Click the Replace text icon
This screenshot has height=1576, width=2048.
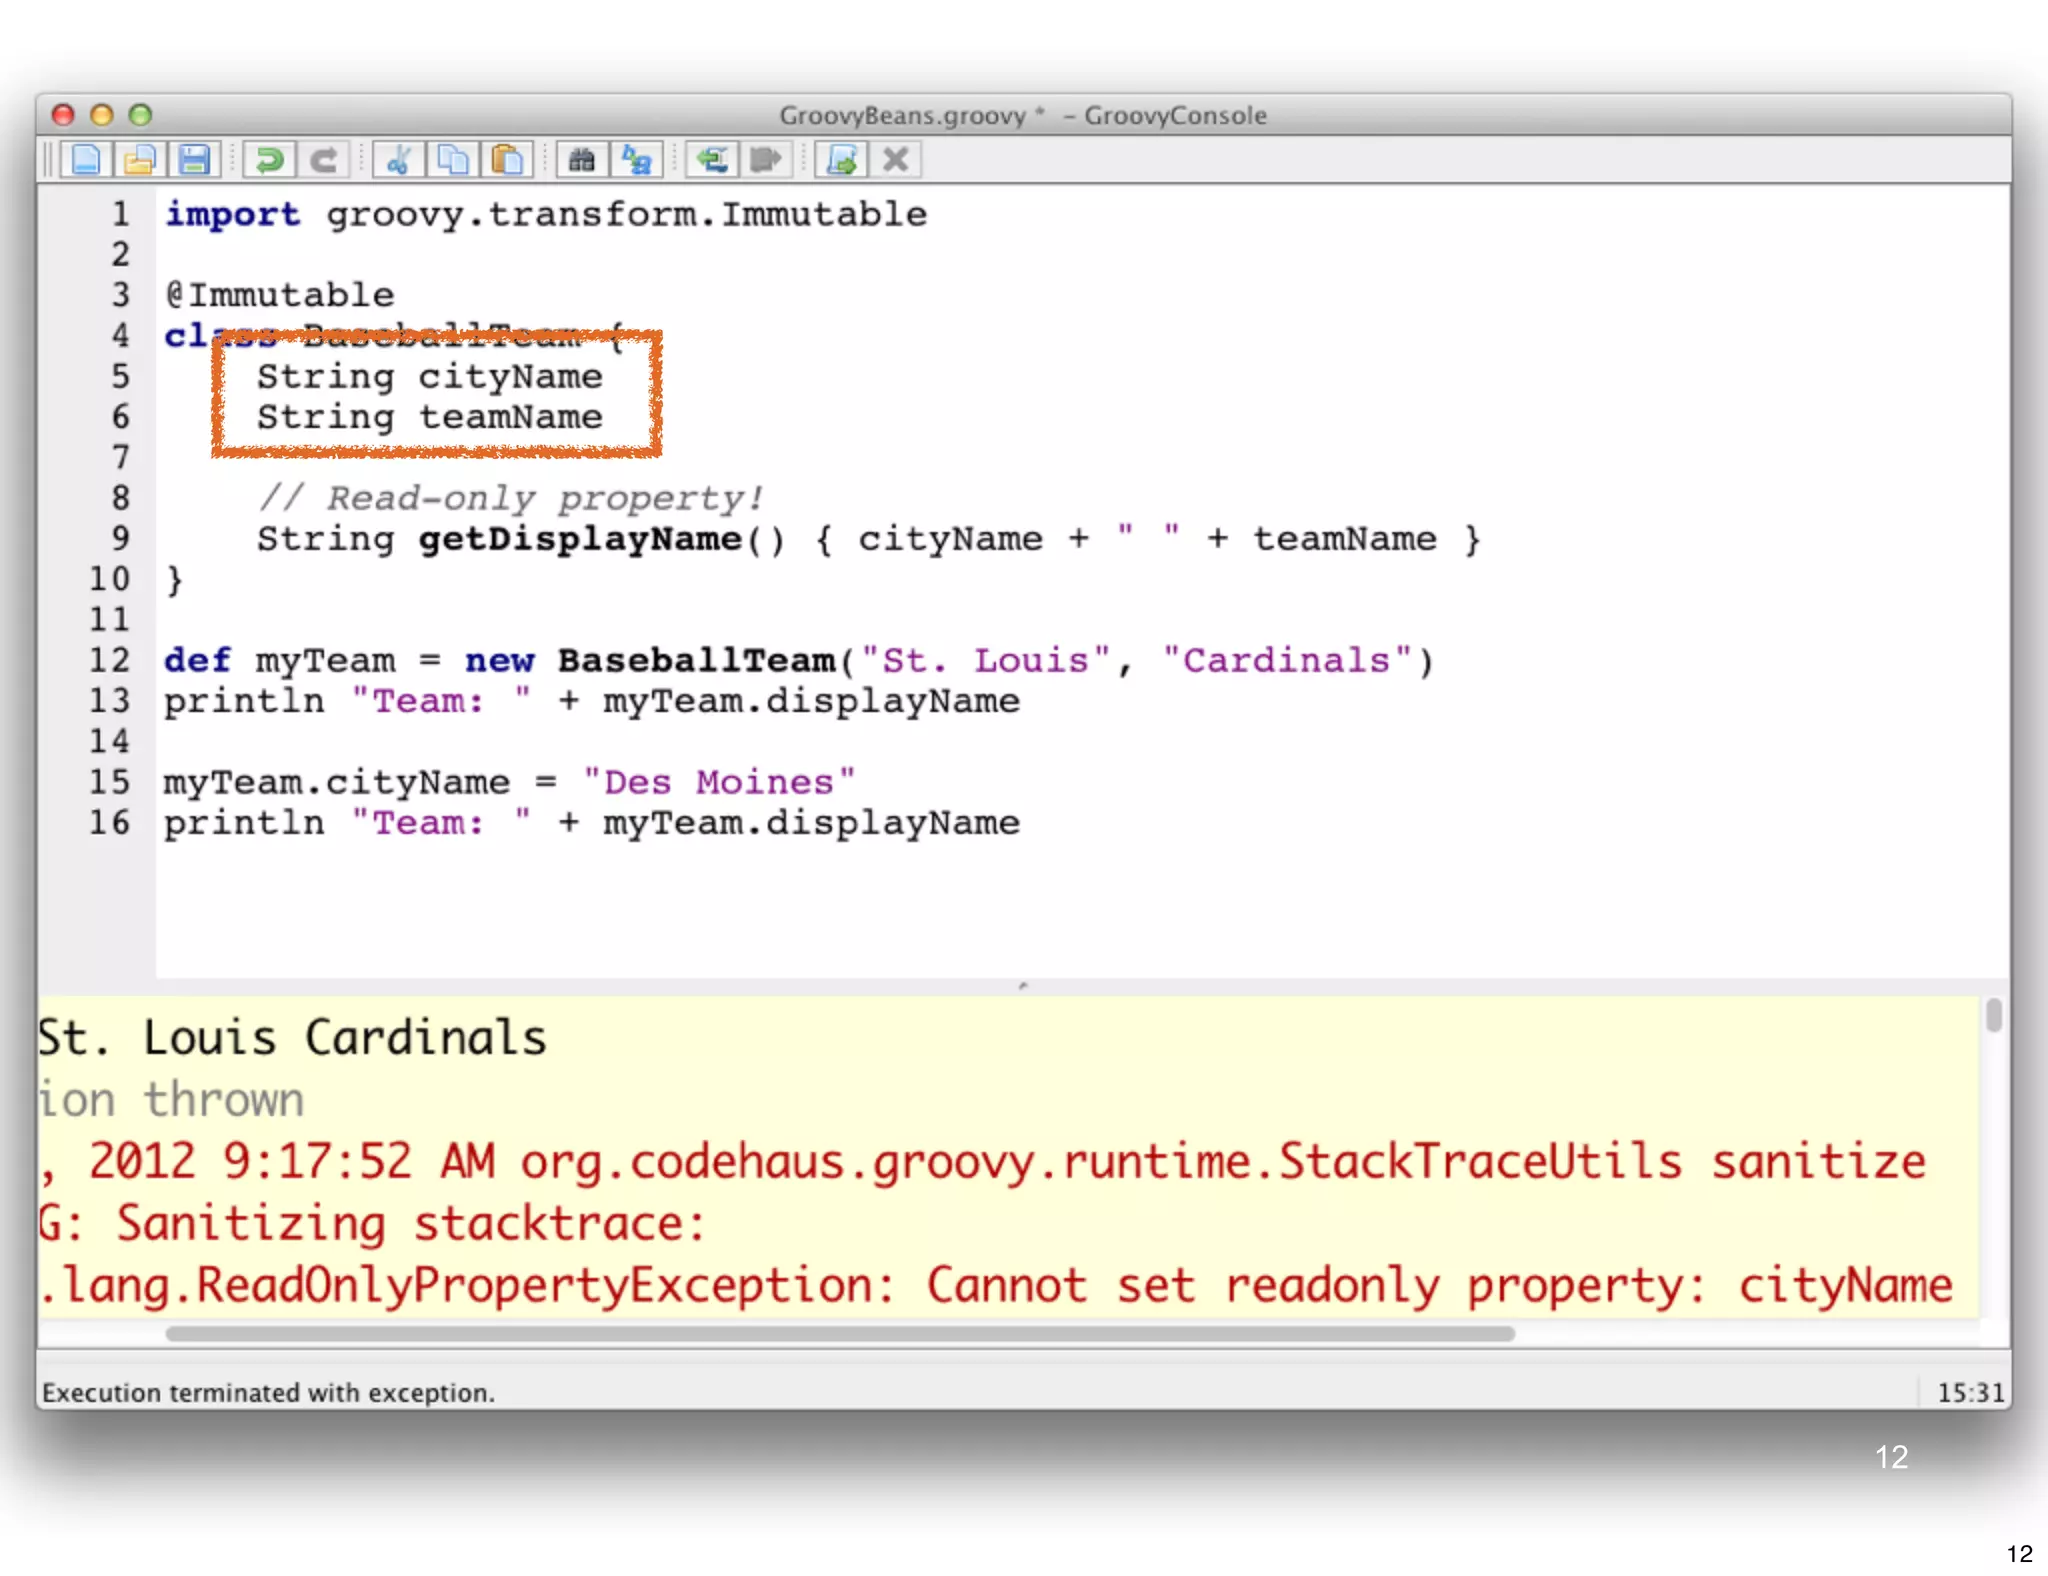tap(637, 160)
